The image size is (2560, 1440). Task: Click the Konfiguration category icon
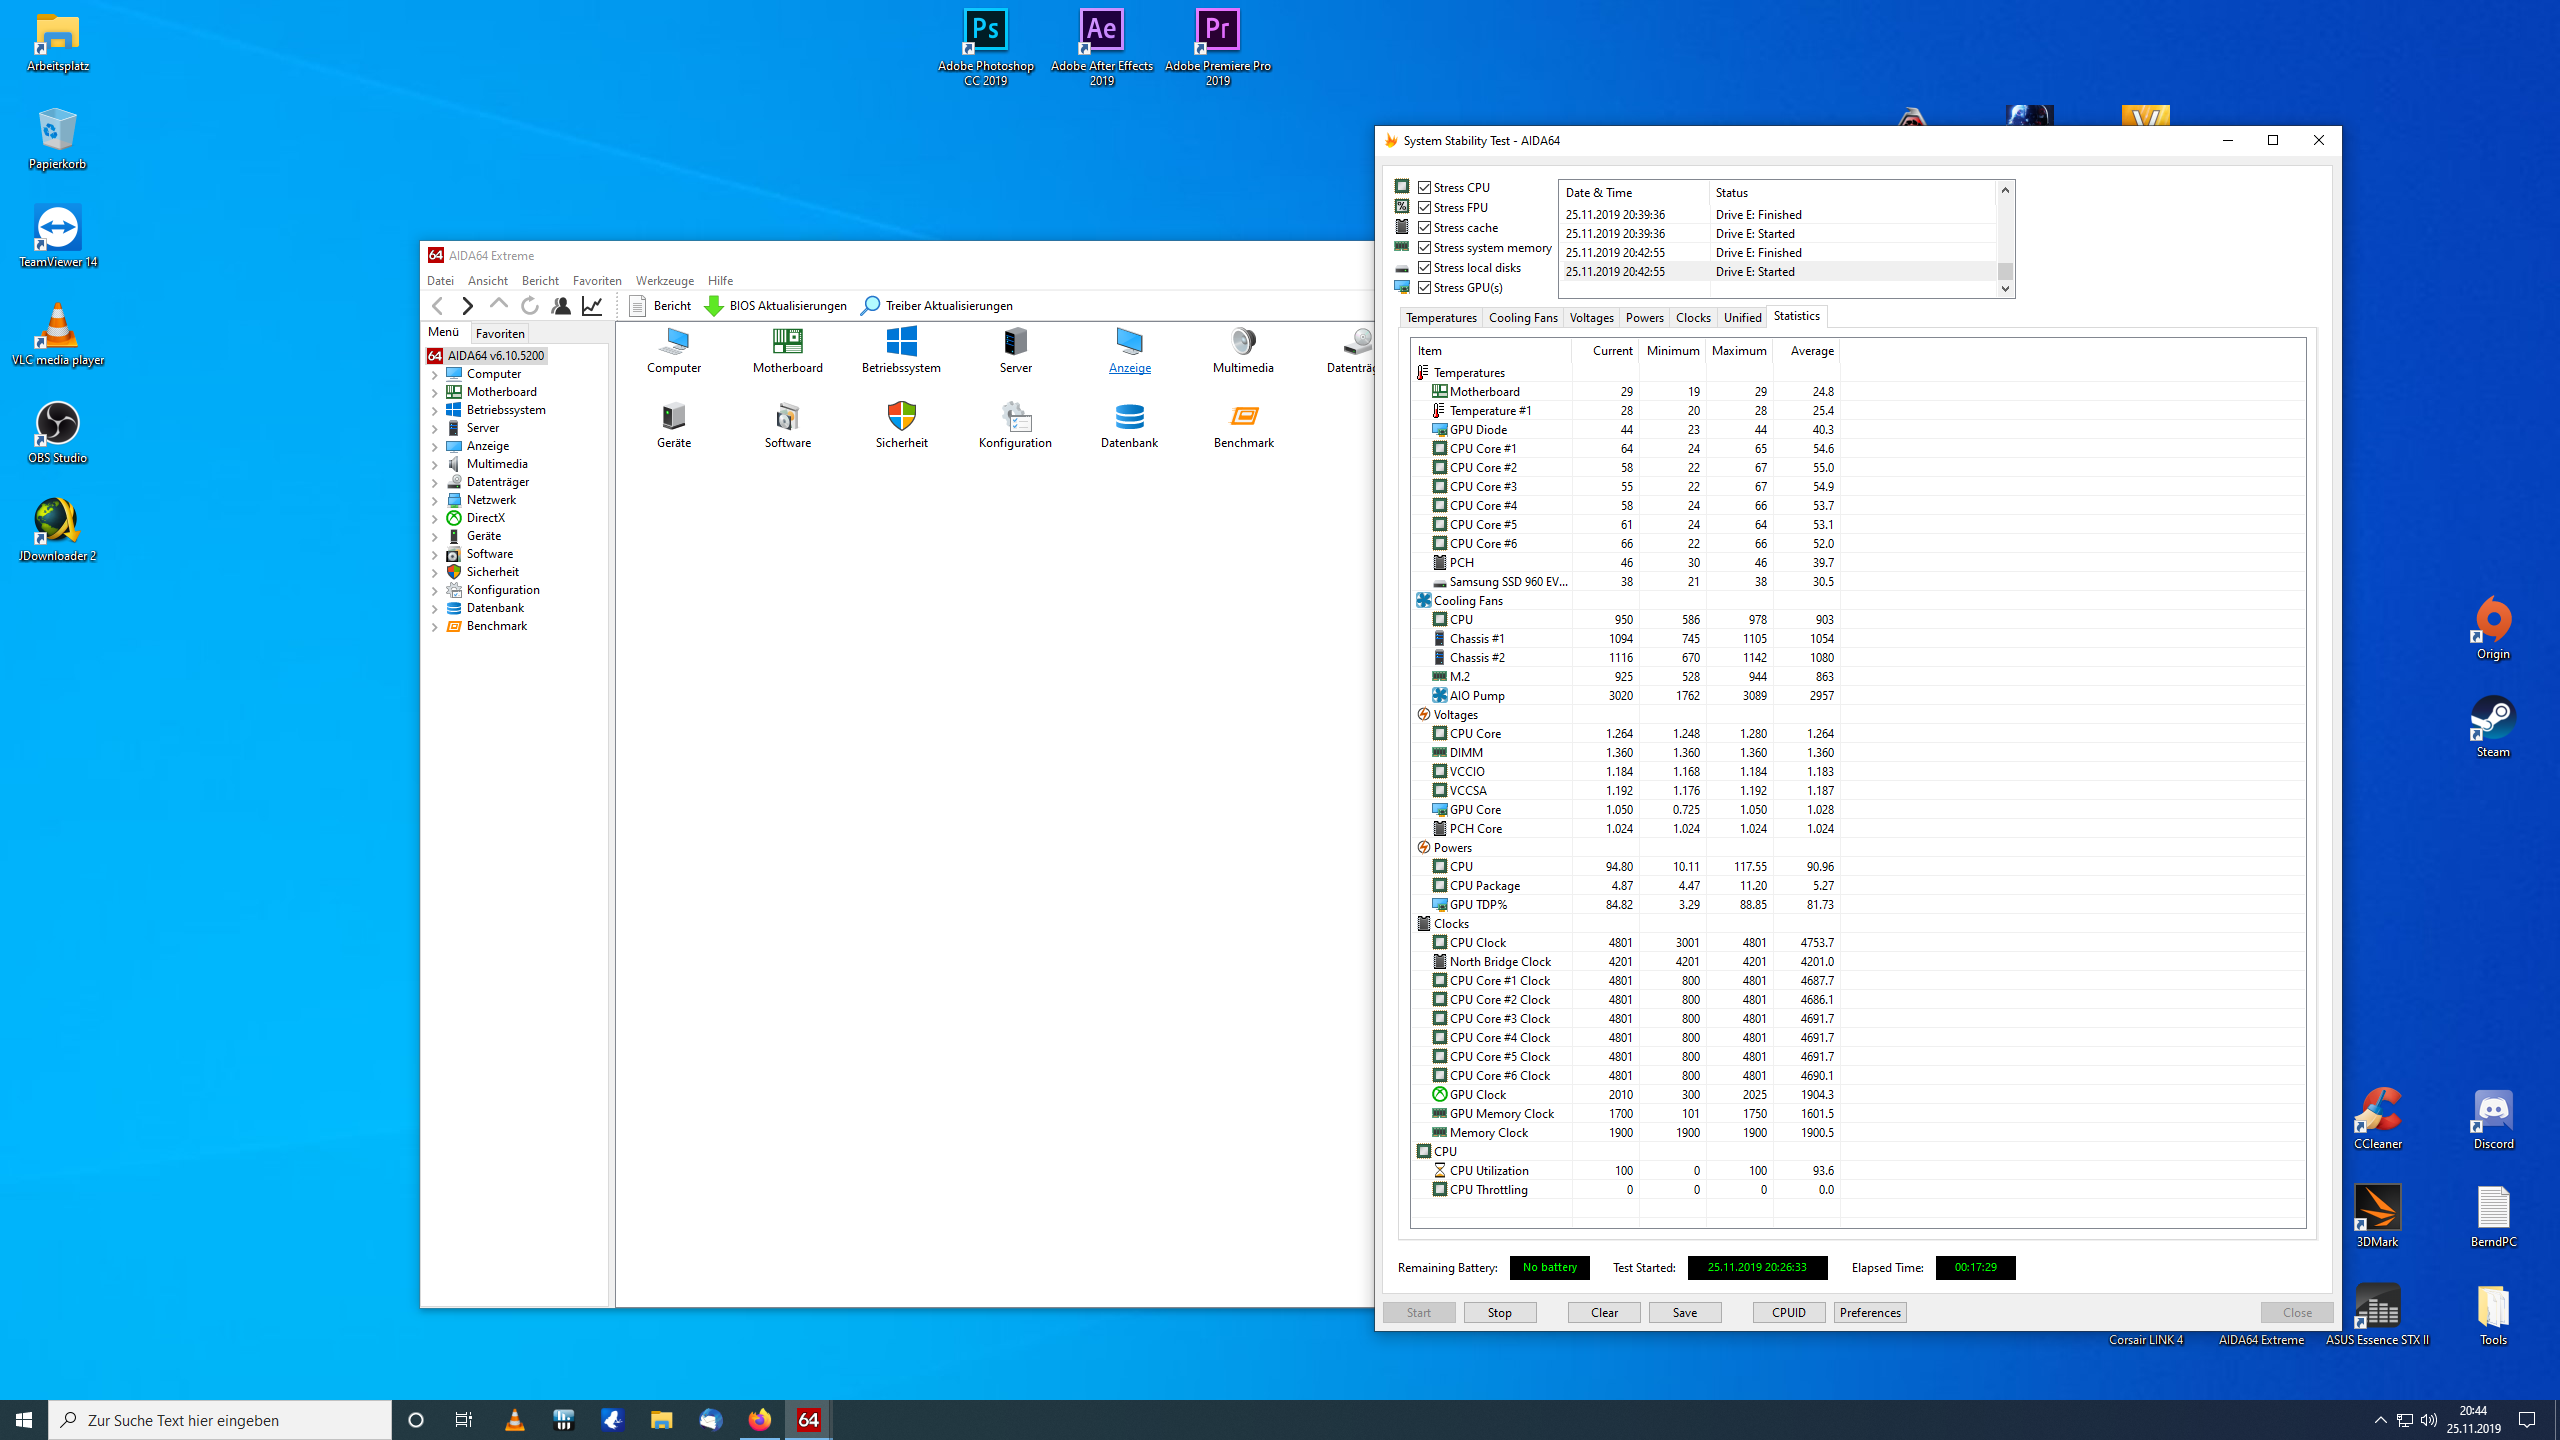1015,416
